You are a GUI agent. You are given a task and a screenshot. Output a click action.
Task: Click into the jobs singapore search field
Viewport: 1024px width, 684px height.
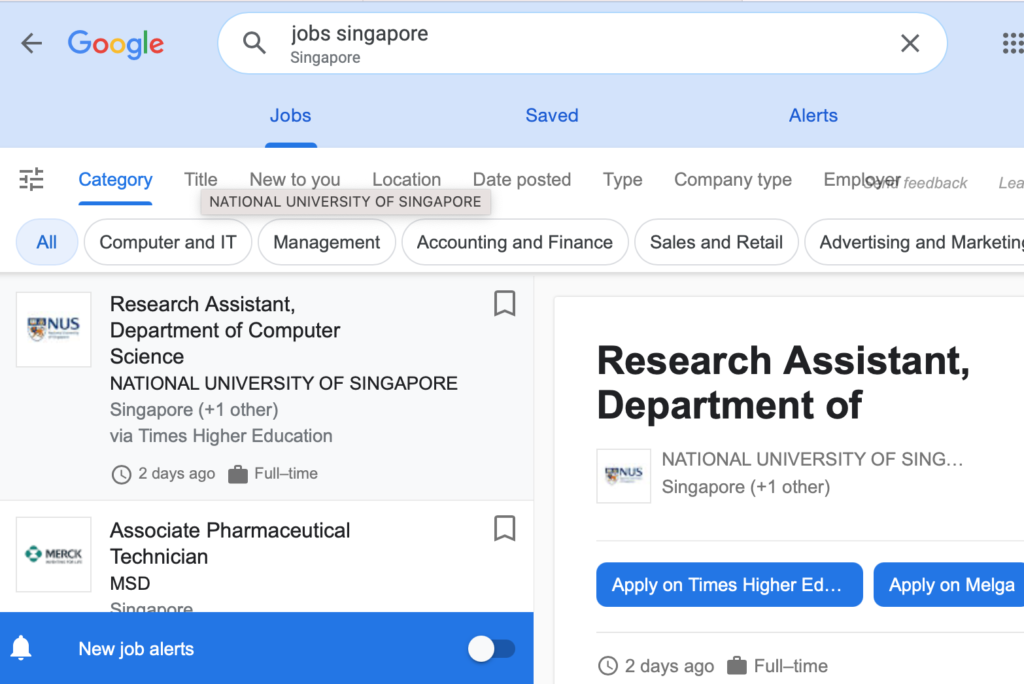(583, 43)
